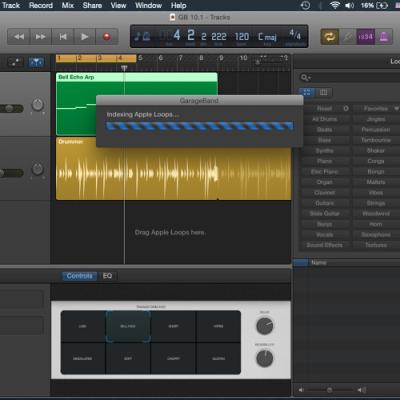The image size is (400, 400).
Task: Open the 4/4 time signature menu
Action: coord(295,34)
